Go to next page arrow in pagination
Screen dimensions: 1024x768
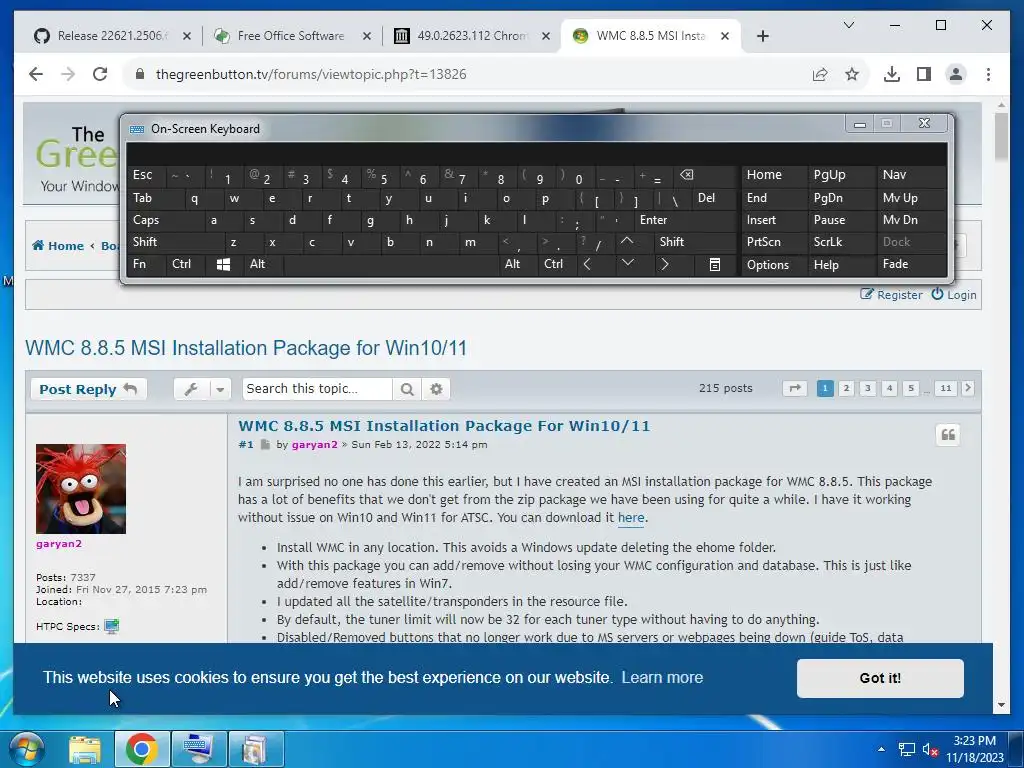tap(968, 389)
